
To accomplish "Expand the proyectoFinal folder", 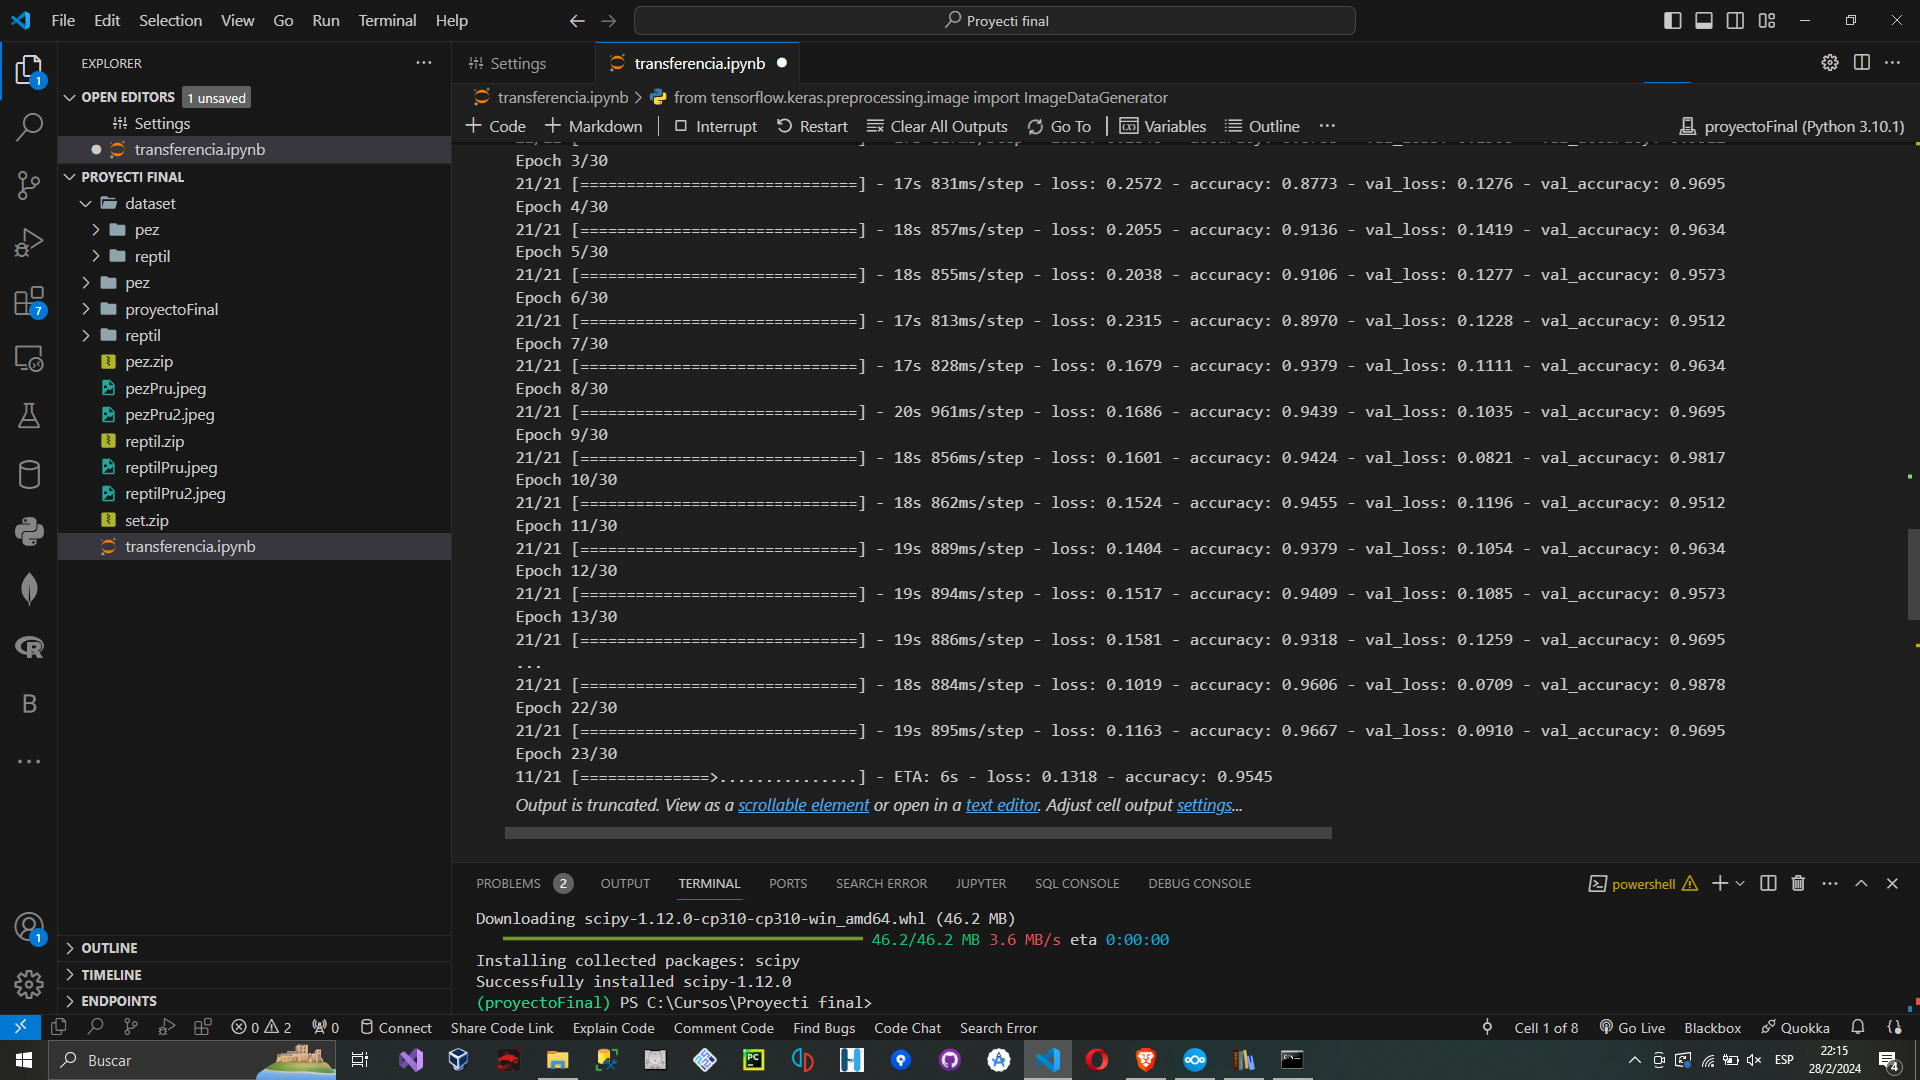I will [x=171, y=309].
